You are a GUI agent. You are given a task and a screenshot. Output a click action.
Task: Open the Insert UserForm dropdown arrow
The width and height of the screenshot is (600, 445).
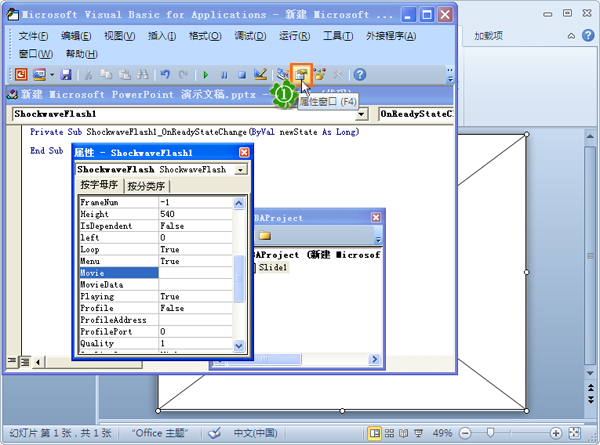click(52, 74)
